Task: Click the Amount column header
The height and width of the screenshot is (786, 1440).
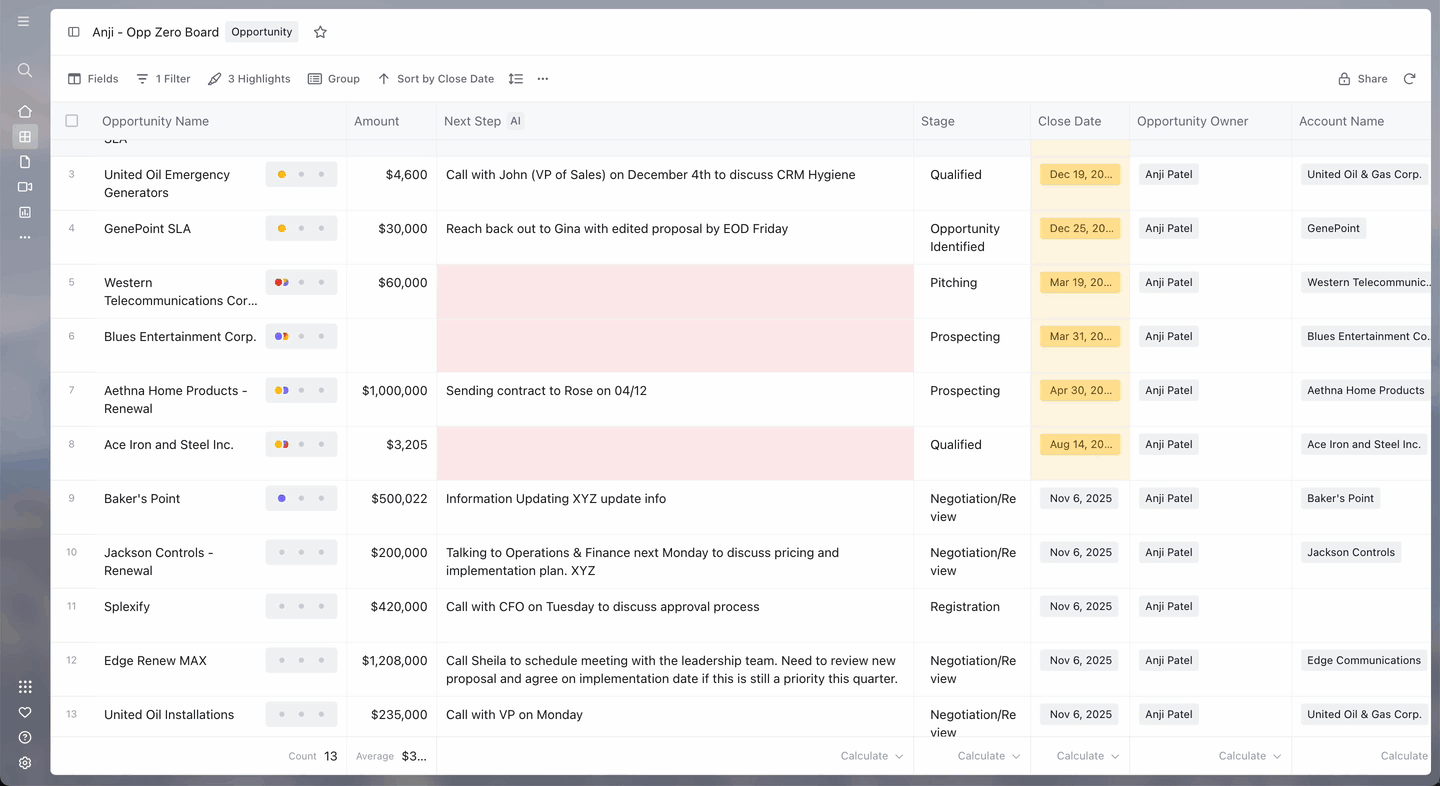Action: click(x=377, y=121)
